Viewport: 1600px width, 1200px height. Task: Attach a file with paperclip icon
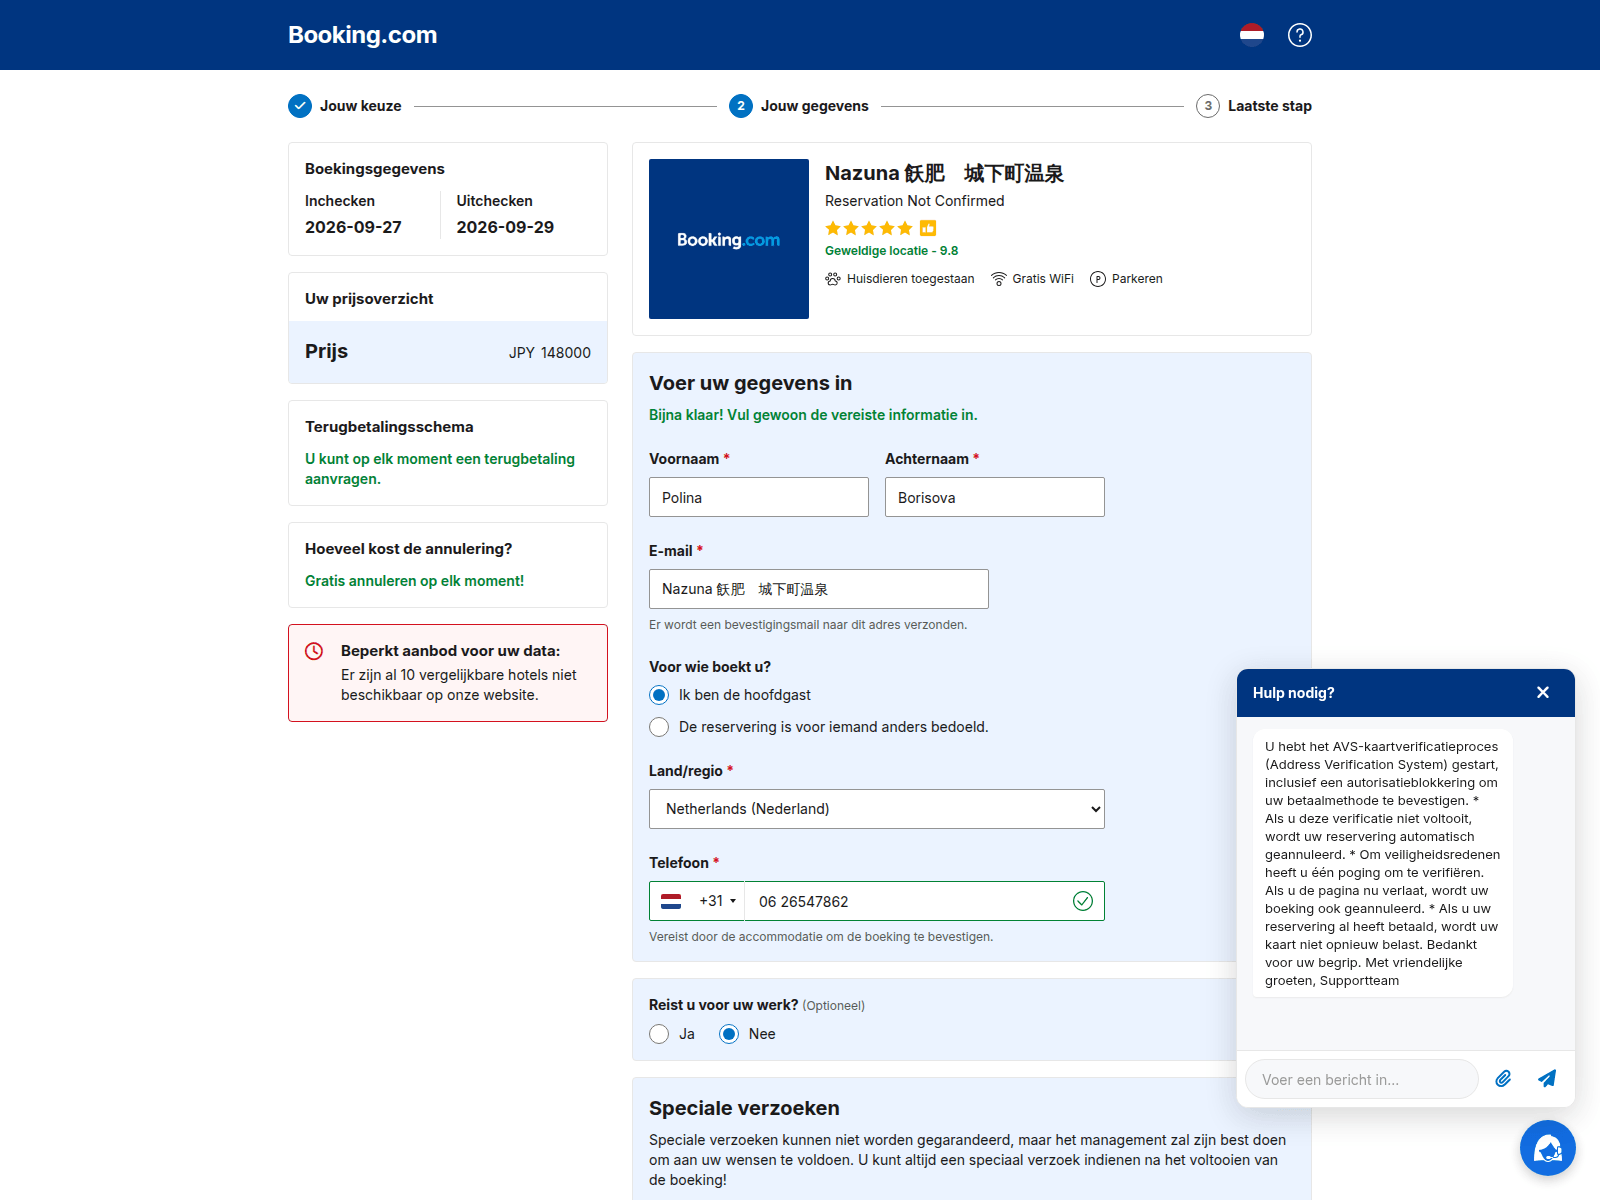[1503, 1079]
